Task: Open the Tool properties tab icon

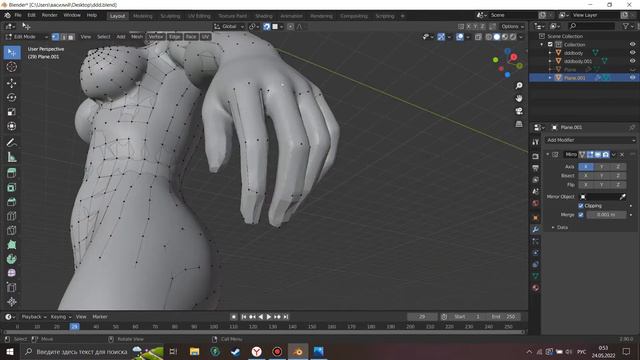Action: [x=536, y=142]
